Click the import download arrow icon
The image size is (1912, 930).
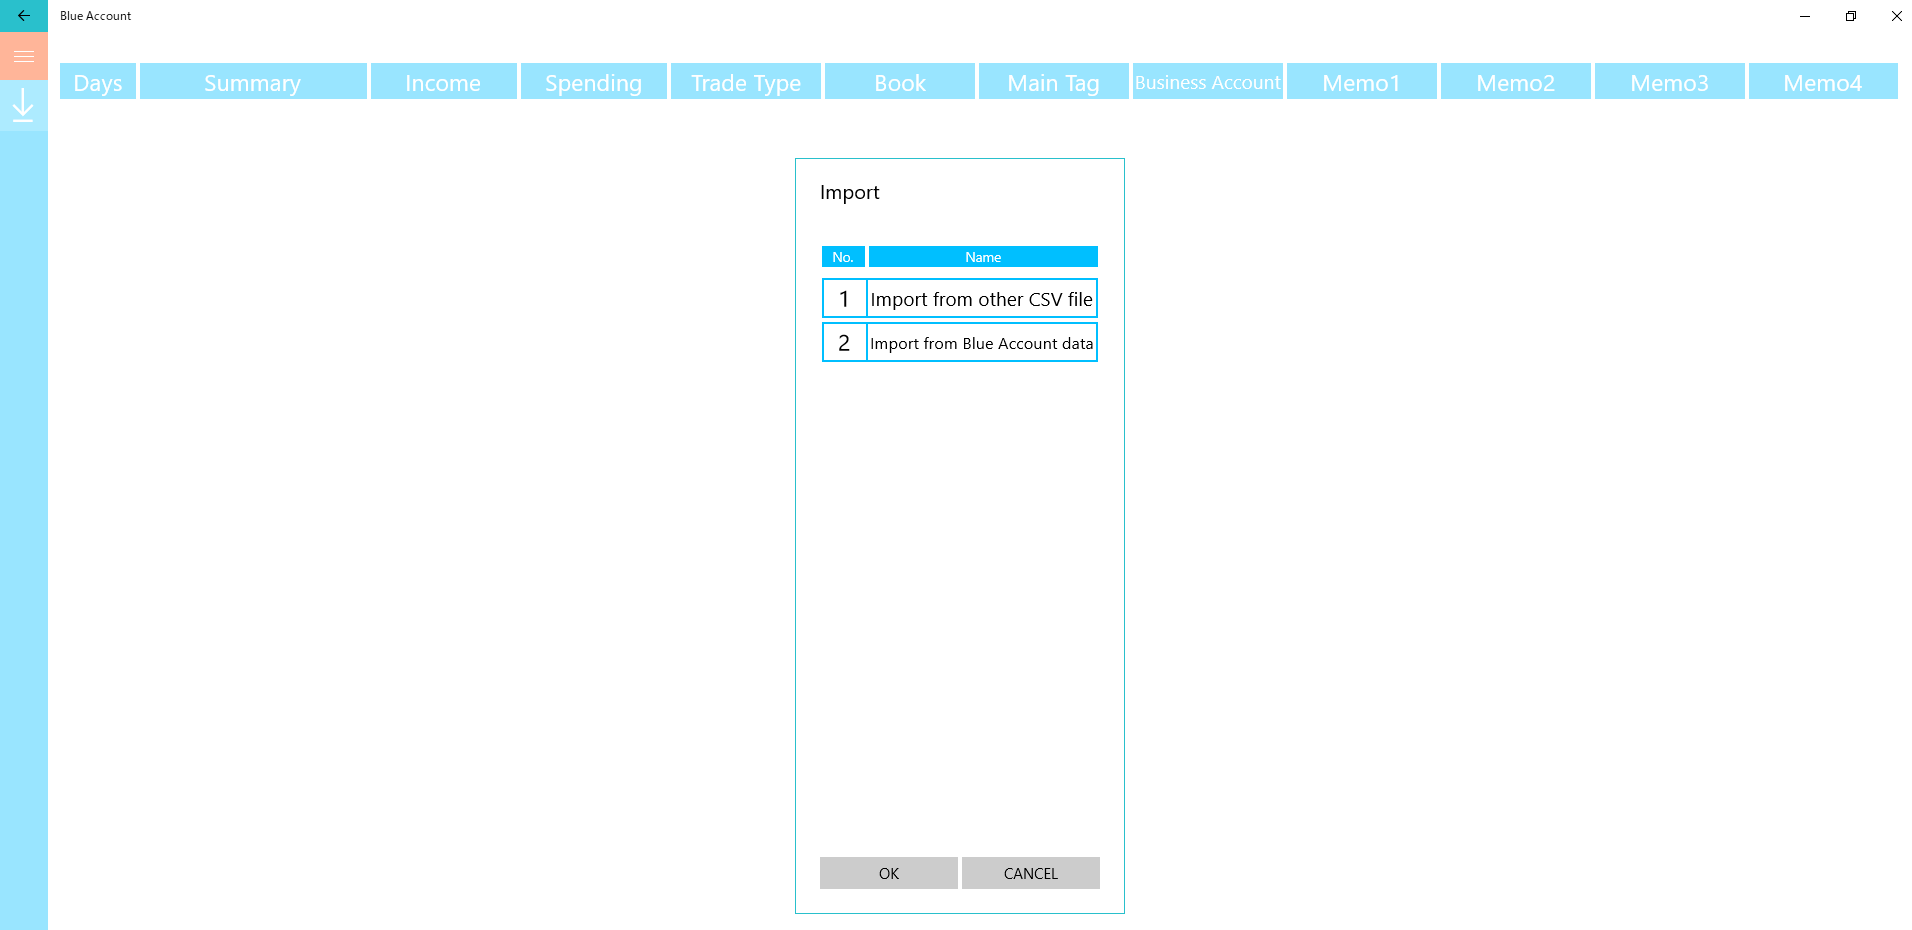(24, 105)
